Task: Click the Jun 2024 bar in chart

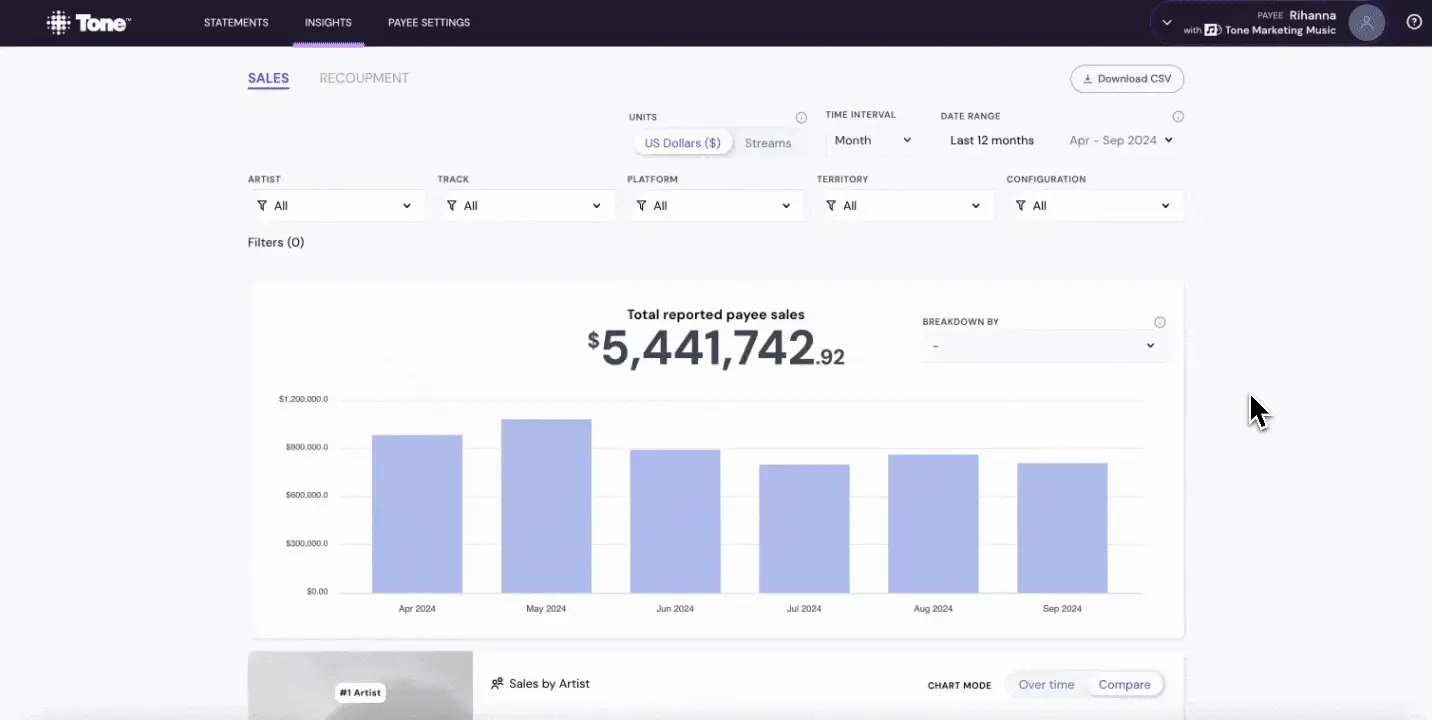Action: pyautogui.click(x=675, y=521)
